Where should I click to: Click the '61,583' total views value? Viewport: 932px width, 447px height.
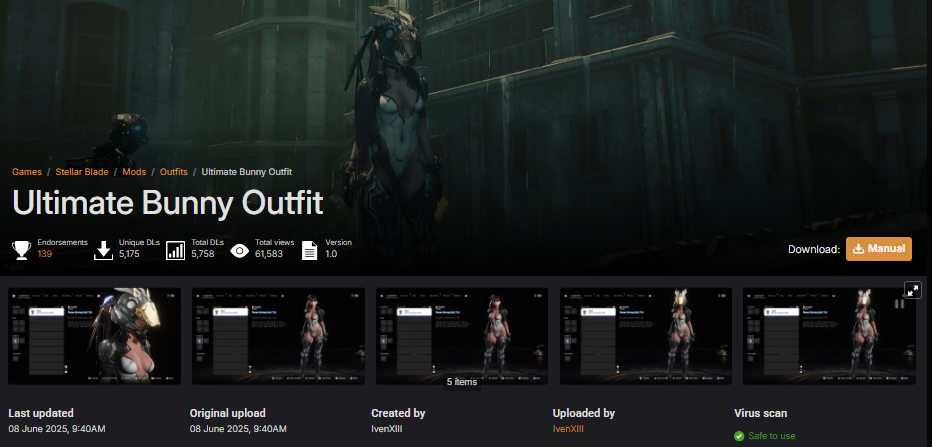(269, 254)
